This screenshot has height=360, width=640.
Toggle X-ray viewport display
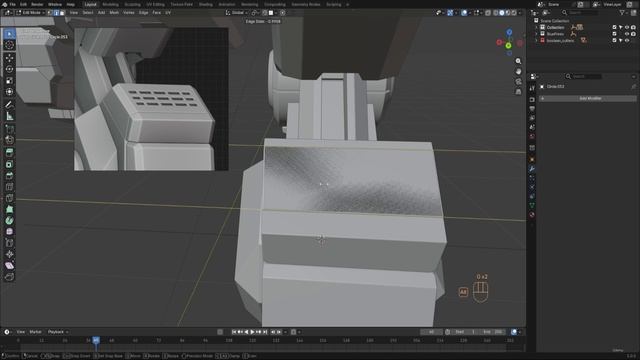[x=488, y=13]
